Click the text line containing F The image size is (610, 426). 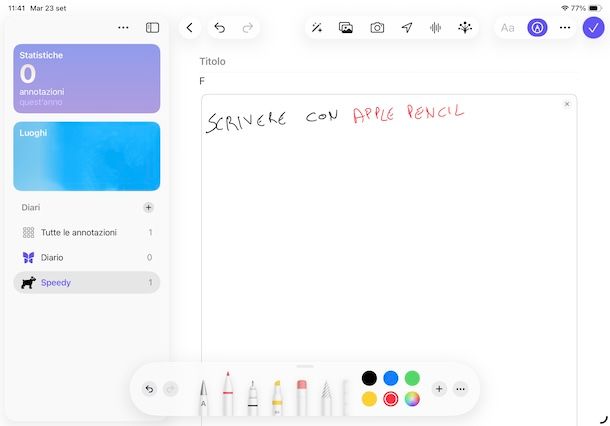click(388, 81)
